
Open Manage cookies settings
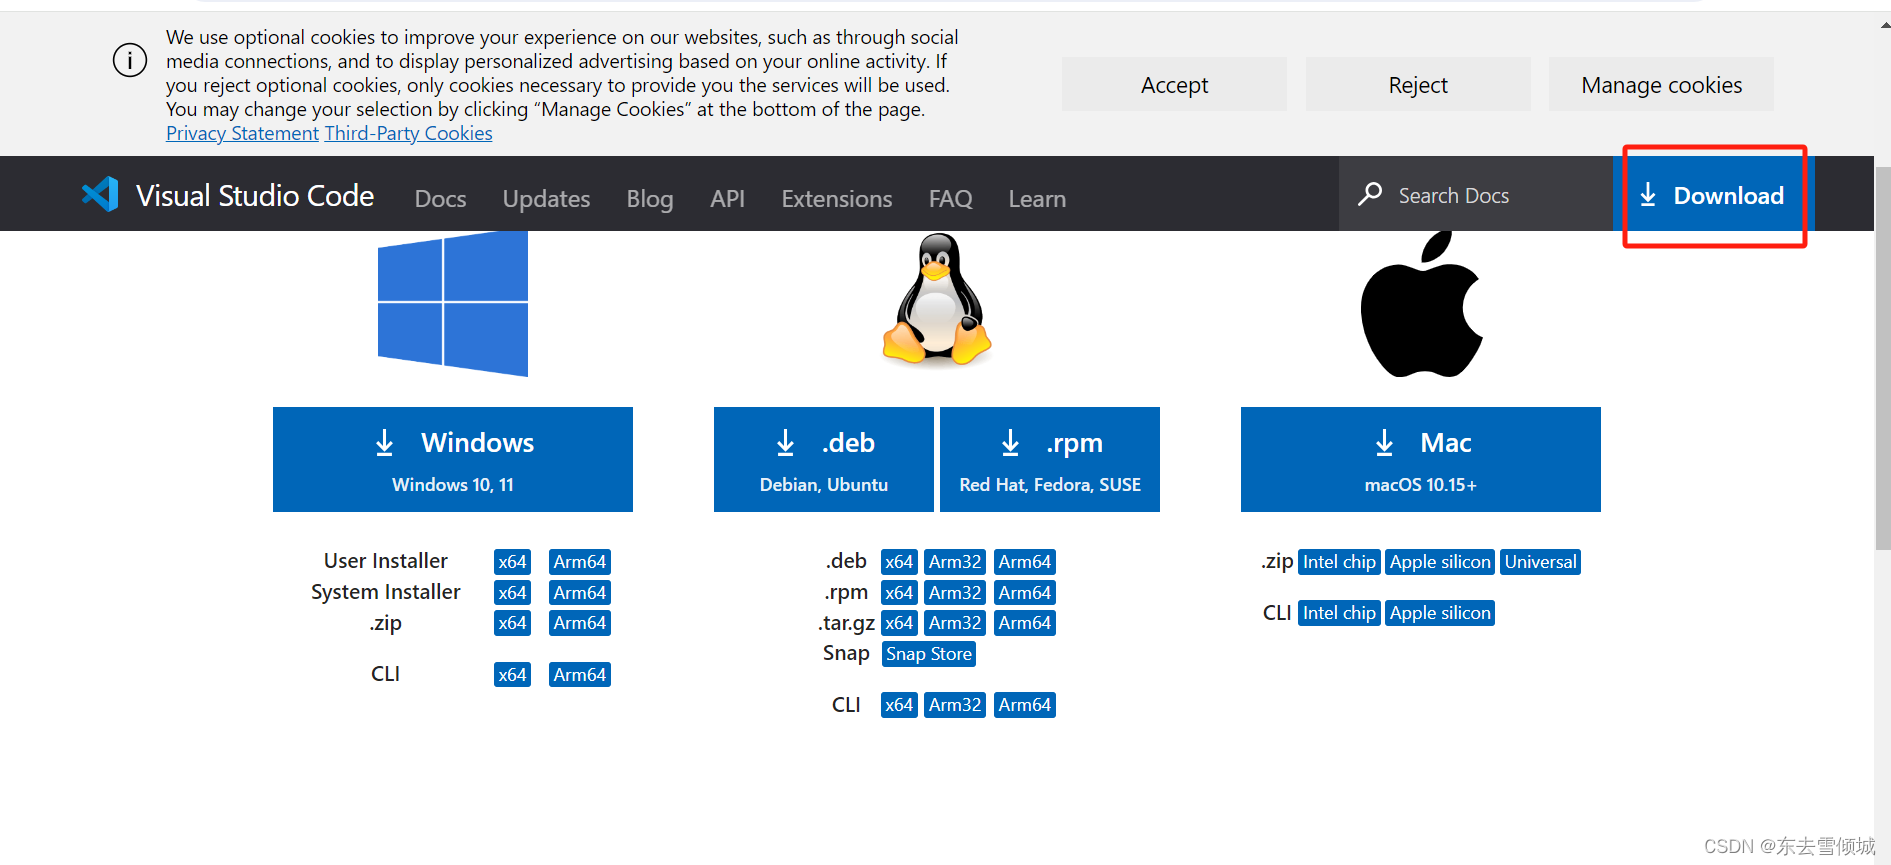1661,85
